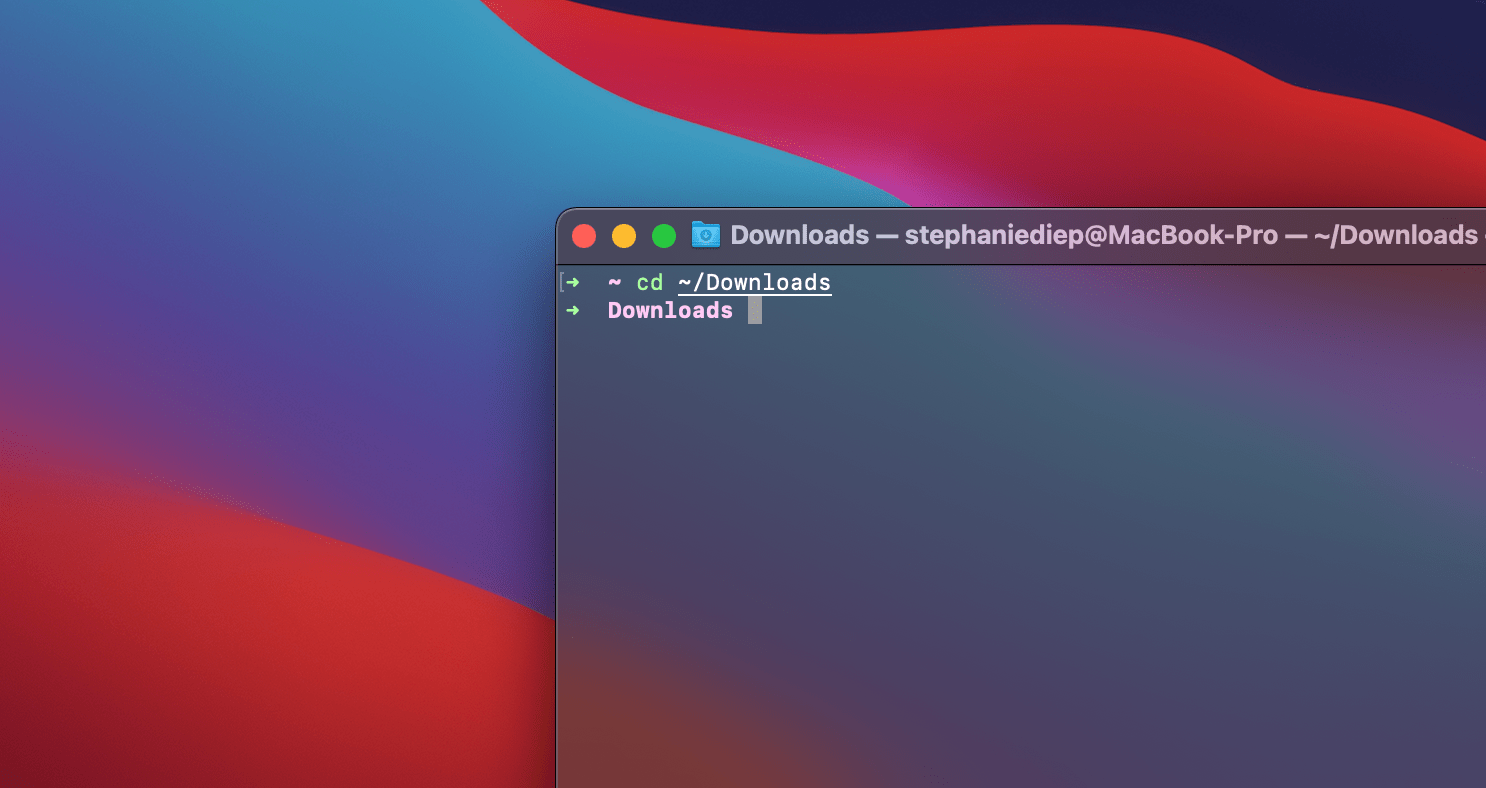This screenshot has height=788, width=1486.
Task: Click the Downloads folder icon in title bar
Action: (x=706, y=235)
